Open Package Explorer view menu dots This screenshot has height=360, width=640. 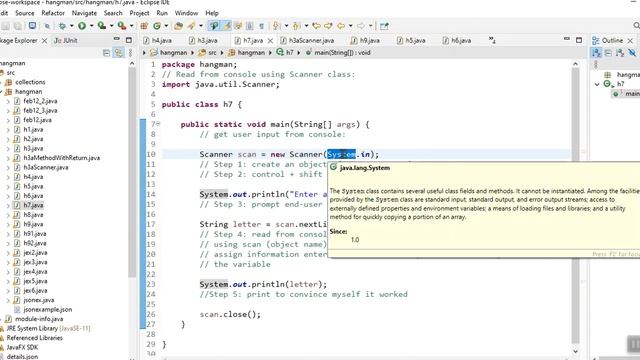130,53
